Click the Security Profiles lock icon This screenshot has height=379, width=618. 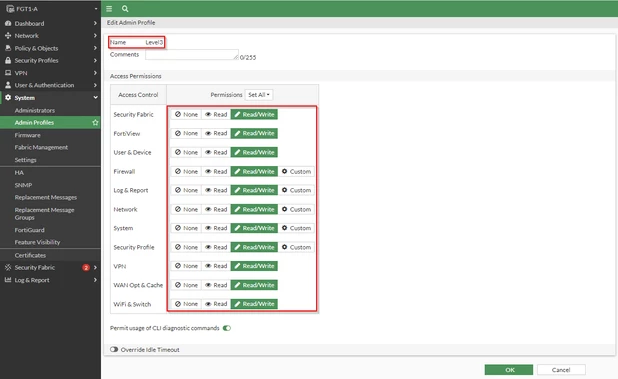[x=8, y=60]
